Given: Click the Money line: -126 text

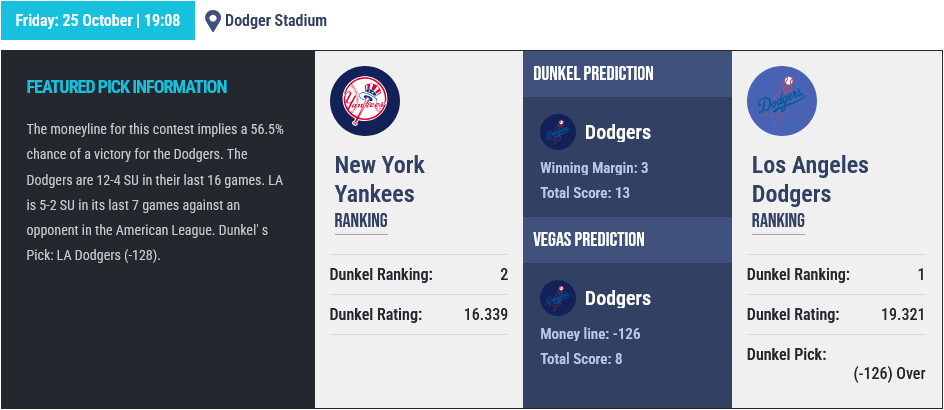Looking at the screenshot, I should coord(590,334).
